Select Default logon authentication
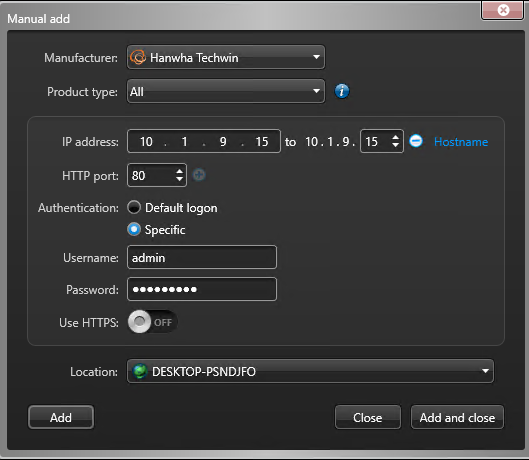 click(134, 207)
